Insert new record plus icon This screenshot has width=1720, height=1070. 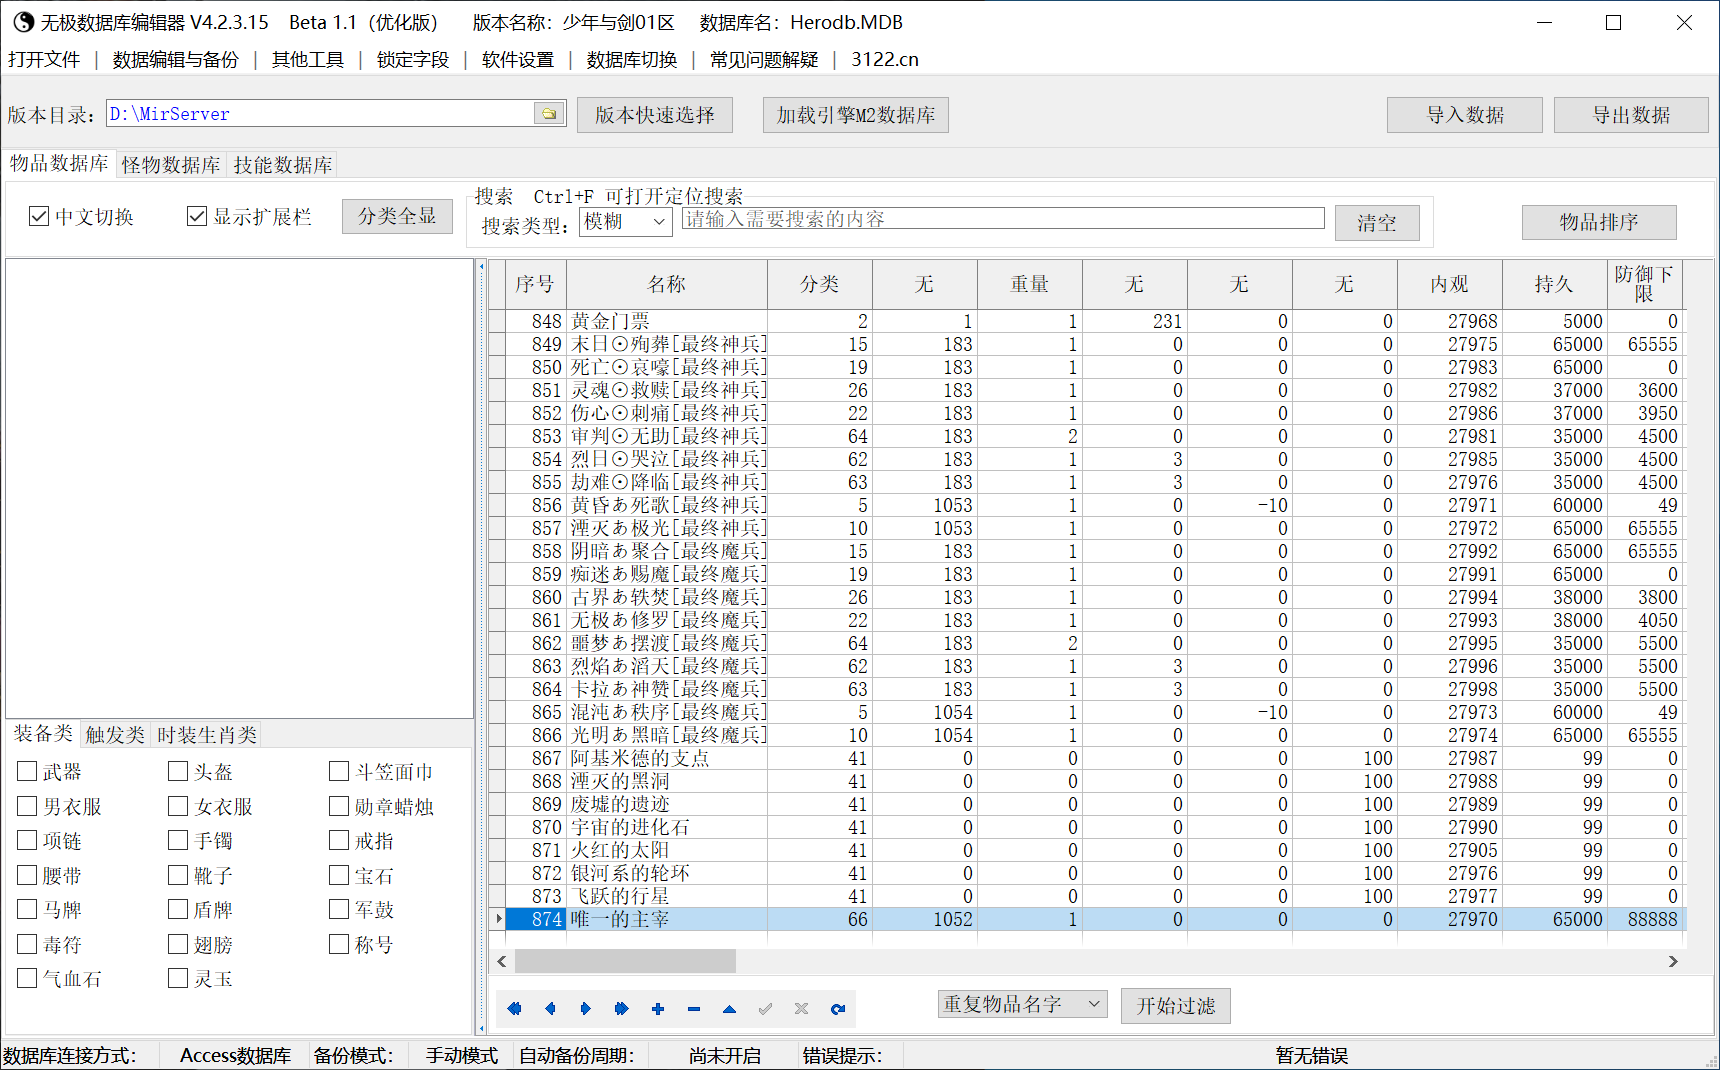658,1009
